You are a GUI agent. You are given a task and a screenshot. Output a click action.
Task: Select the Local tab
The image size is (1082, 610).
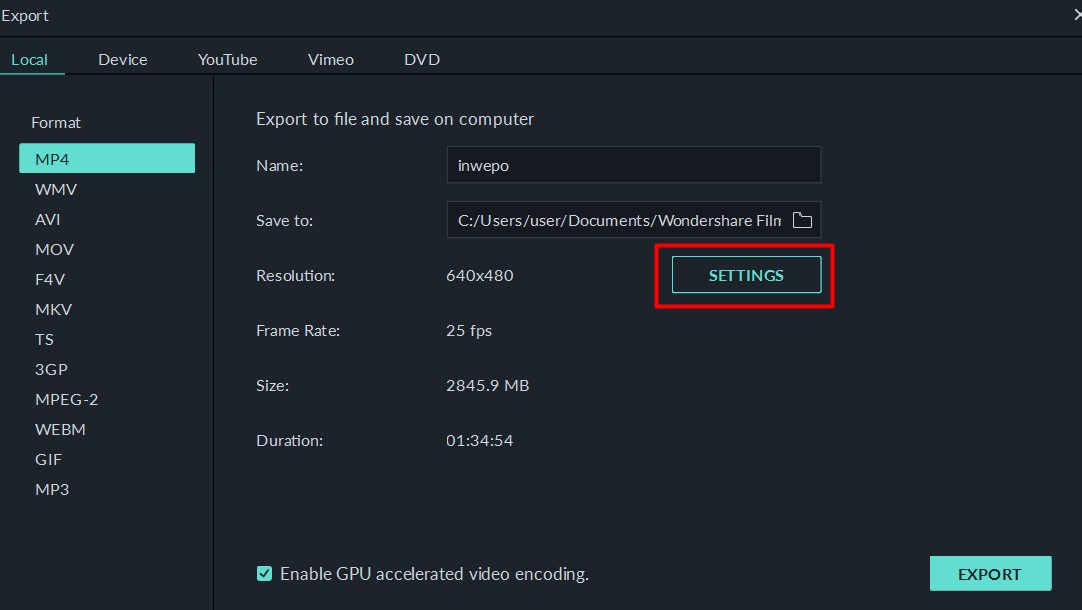(x=29, y=59)
